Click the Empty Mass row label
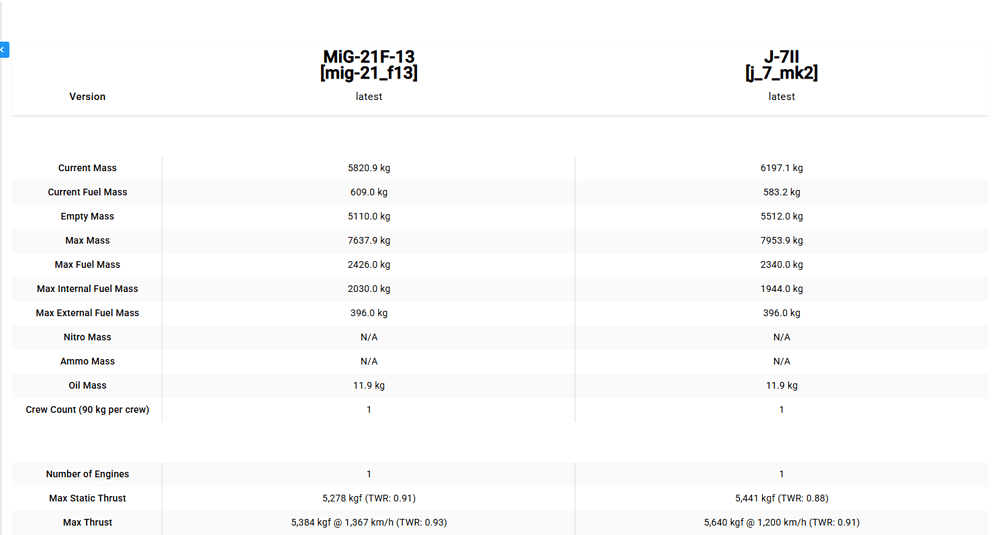The image size is (999, 535). pos(87,216)
